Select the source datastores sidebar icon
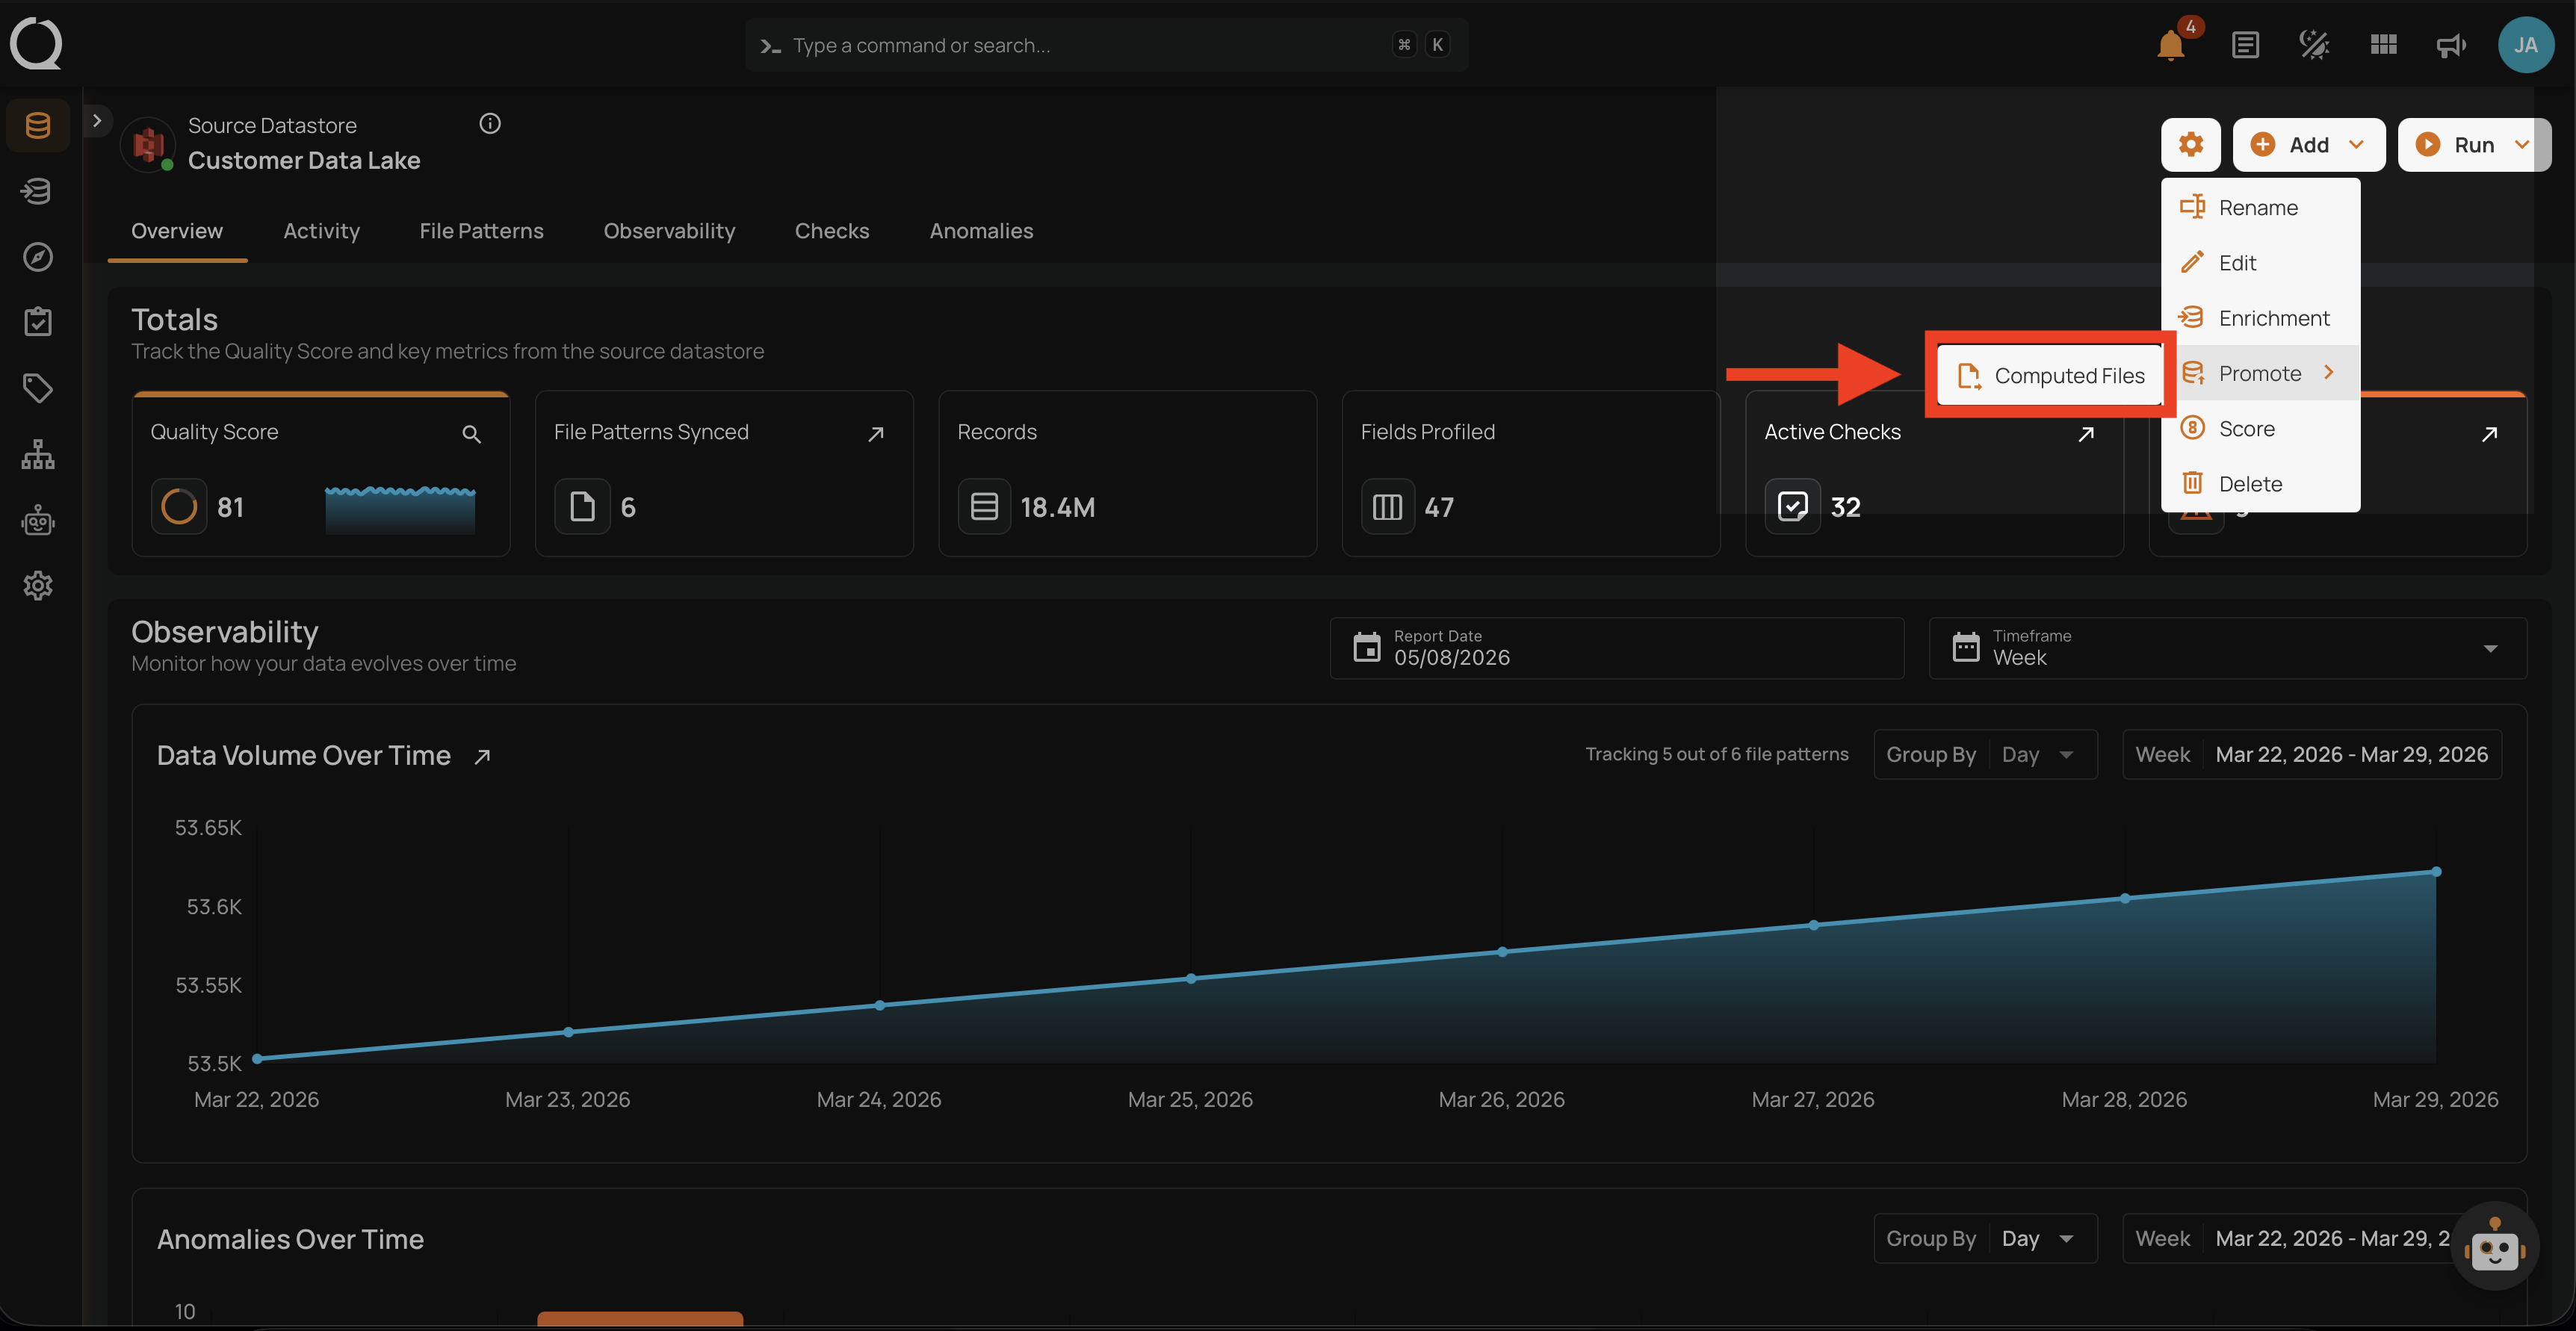 [x=38, y=125]
